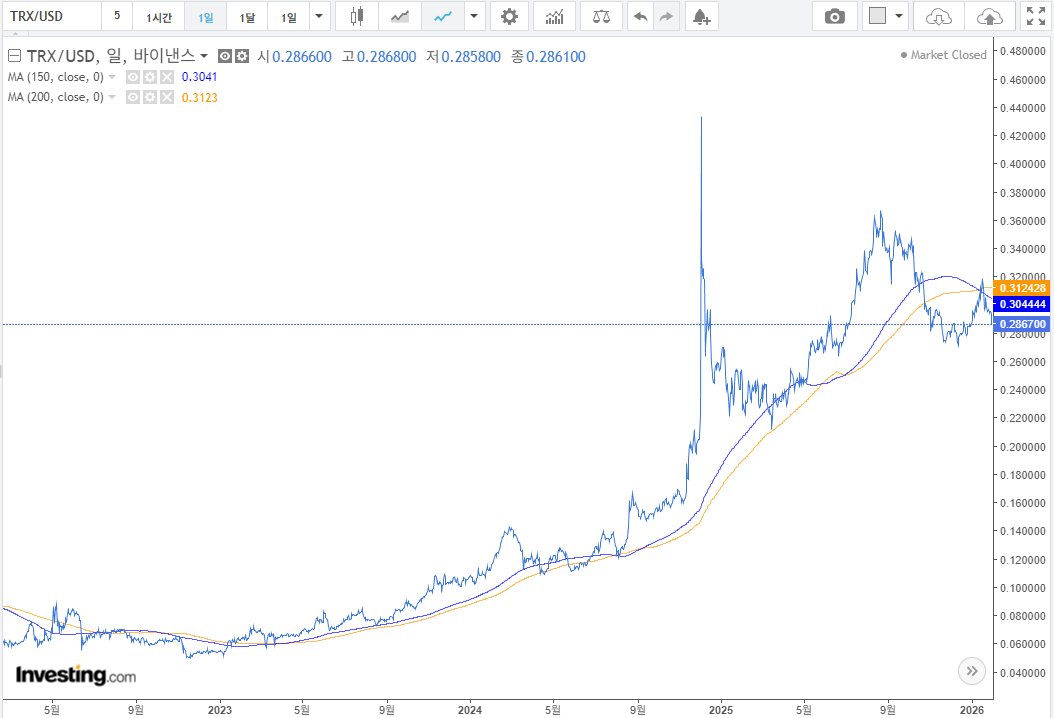Click the Market Closed status text
The image size is (1054, 718).
(948, 55)
